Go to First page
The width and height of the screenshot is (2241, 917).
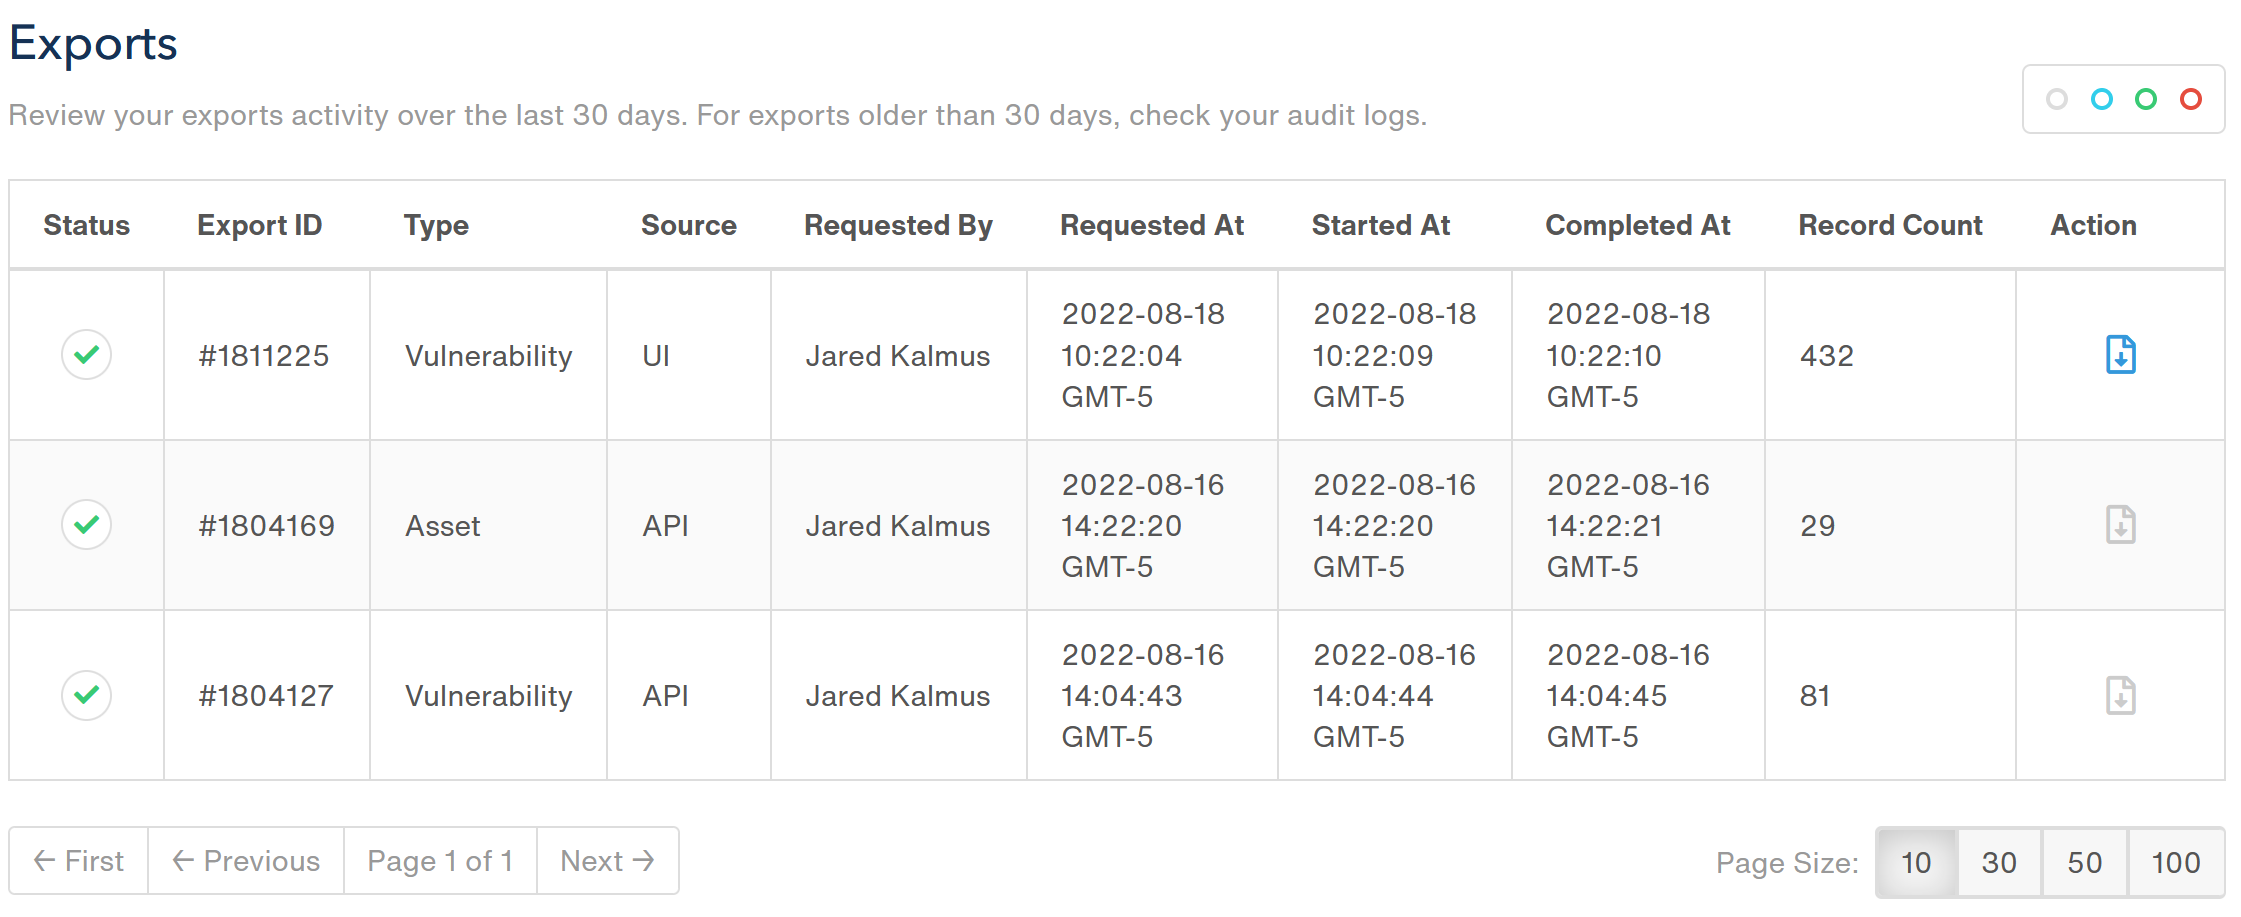point(79,861)
